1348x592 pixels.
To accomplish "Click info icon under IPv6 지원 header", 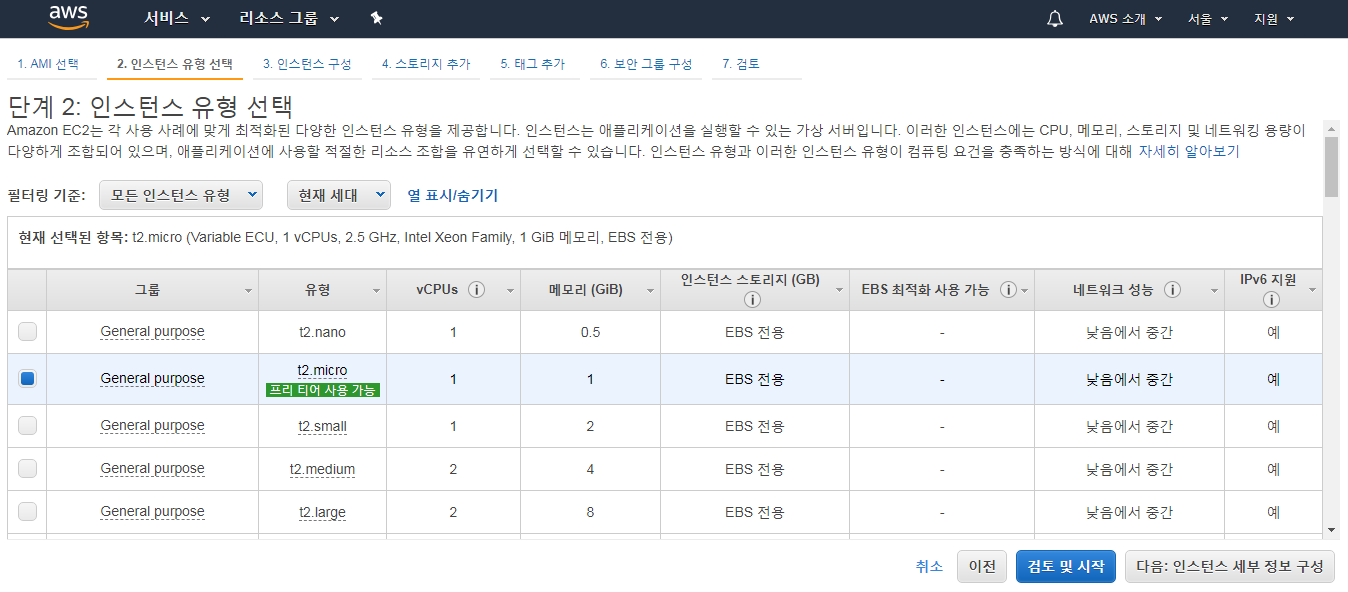I will point(1271,300).
